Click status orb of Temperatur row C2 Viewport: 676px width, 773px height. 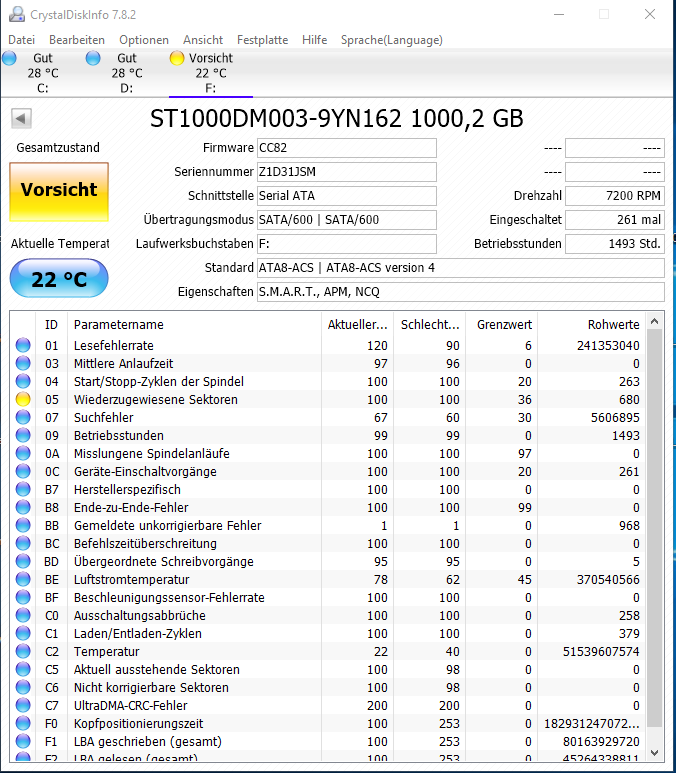click(x=23, y=651)
